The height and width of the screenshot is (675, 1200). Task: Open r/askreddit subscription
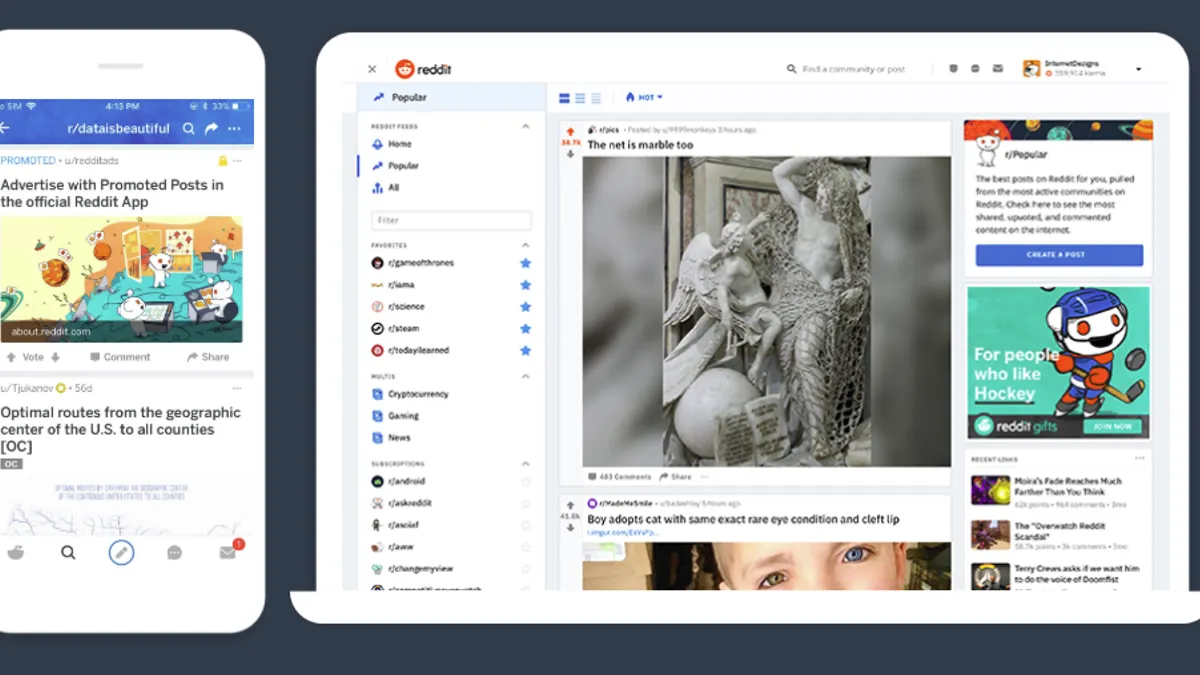[x=409, y=504]
